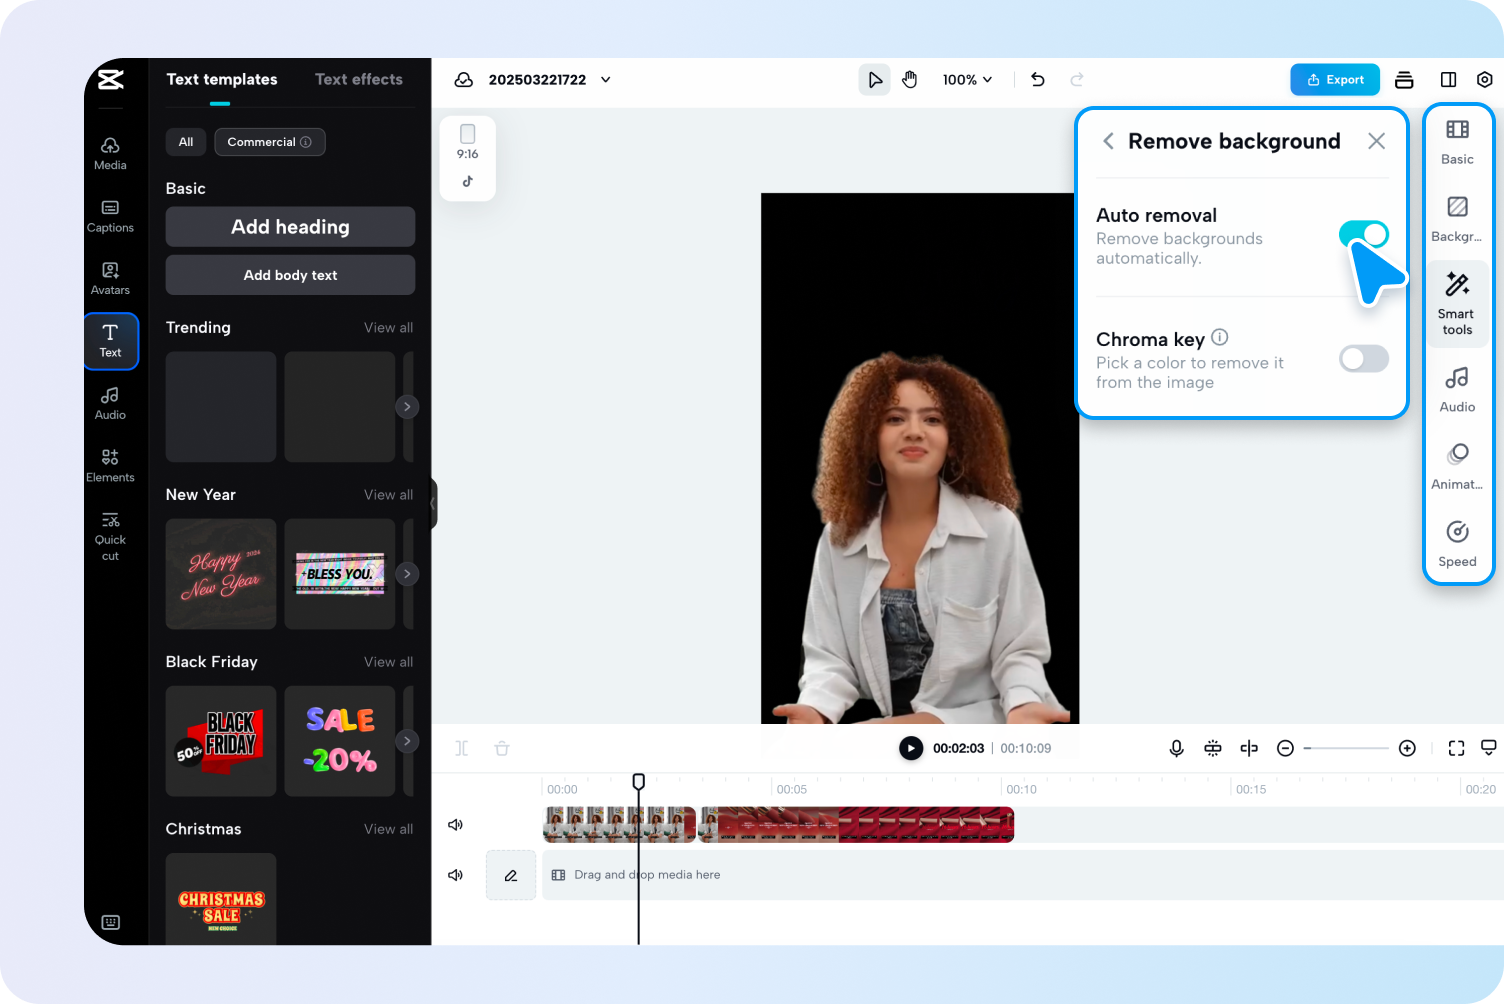Open the settings hexagon icon
The width and height of the screenshot is (1504, 1004).
point(1485,80)
